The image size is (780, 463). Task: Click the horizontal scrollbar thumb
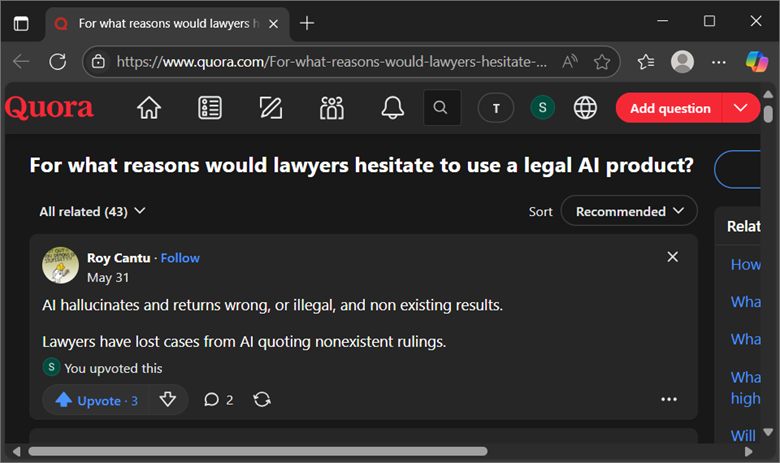(258, 451)
